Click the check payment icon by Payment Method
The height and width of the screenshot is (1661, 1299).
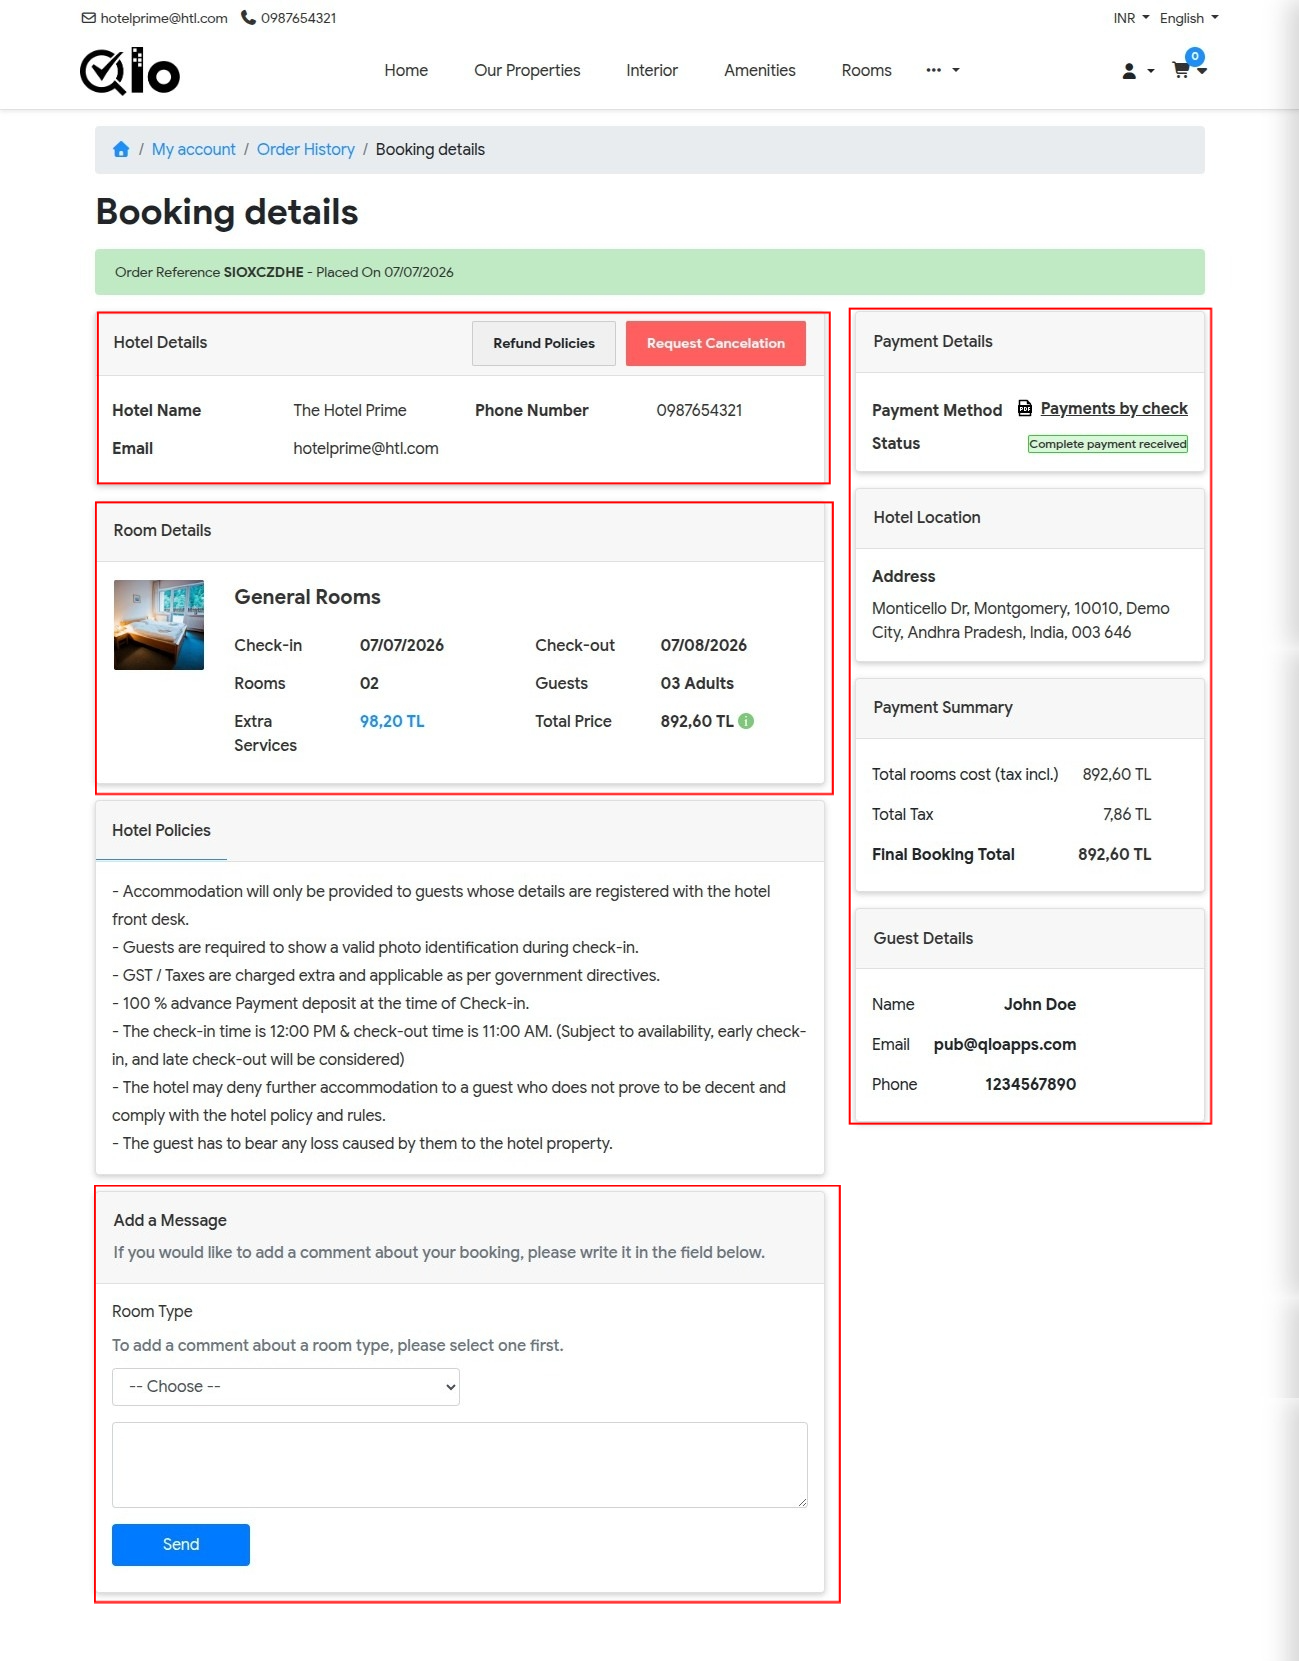click(x=1025, y=408)
